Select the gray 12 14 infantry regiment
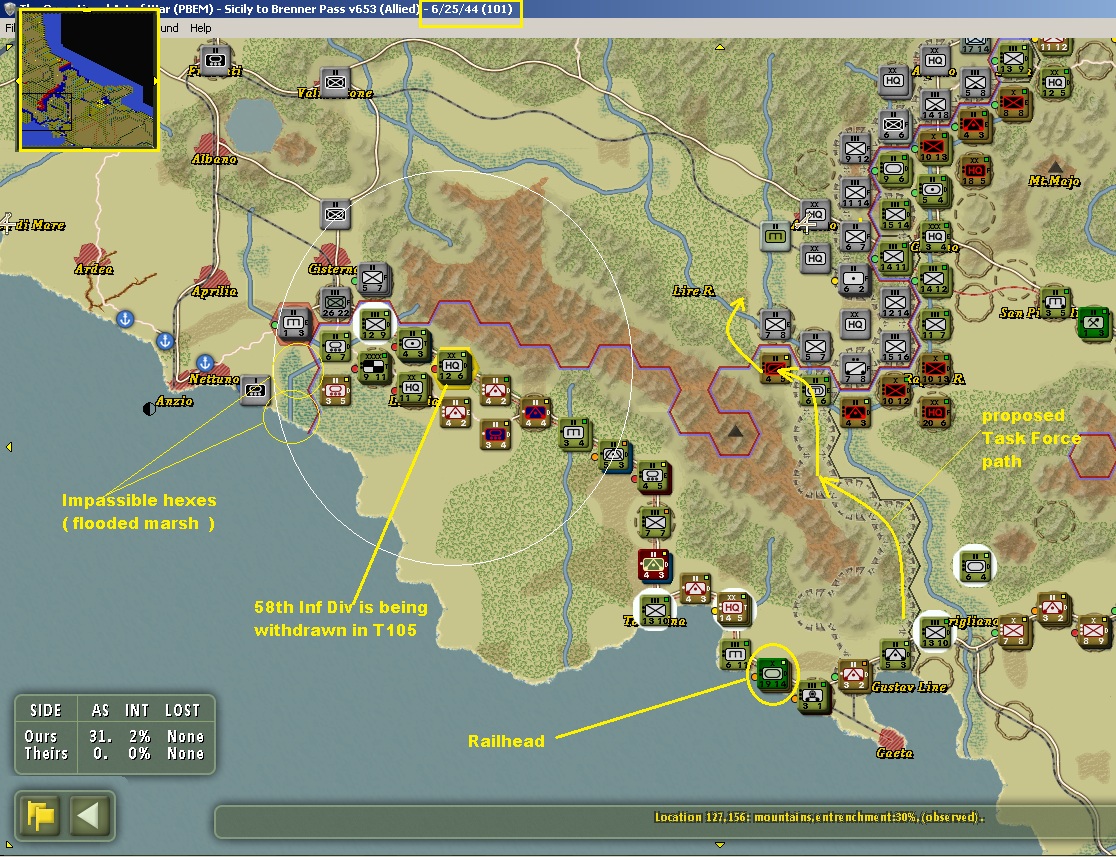This screenshot has height=857, width=1116. [895, 303]
